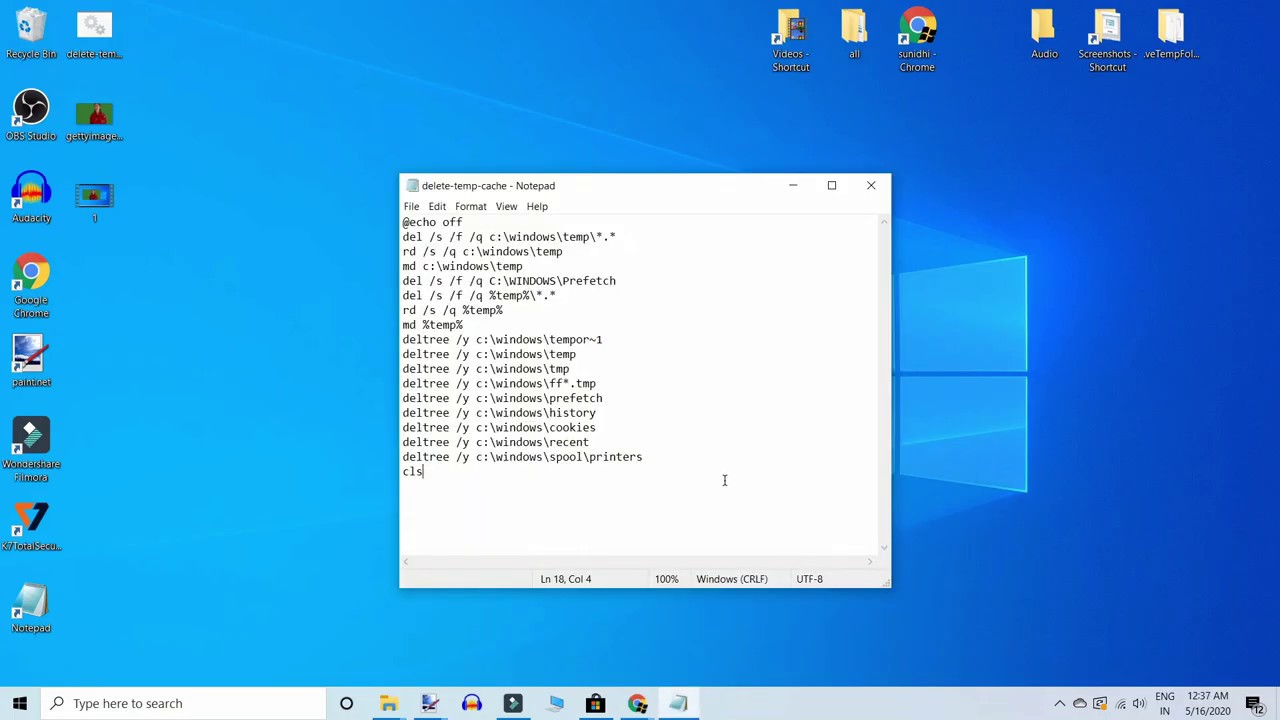The image size is (1280, 720).
Task: Click the line 'md c:\windows\temp'
Action: tap(462, 266)
